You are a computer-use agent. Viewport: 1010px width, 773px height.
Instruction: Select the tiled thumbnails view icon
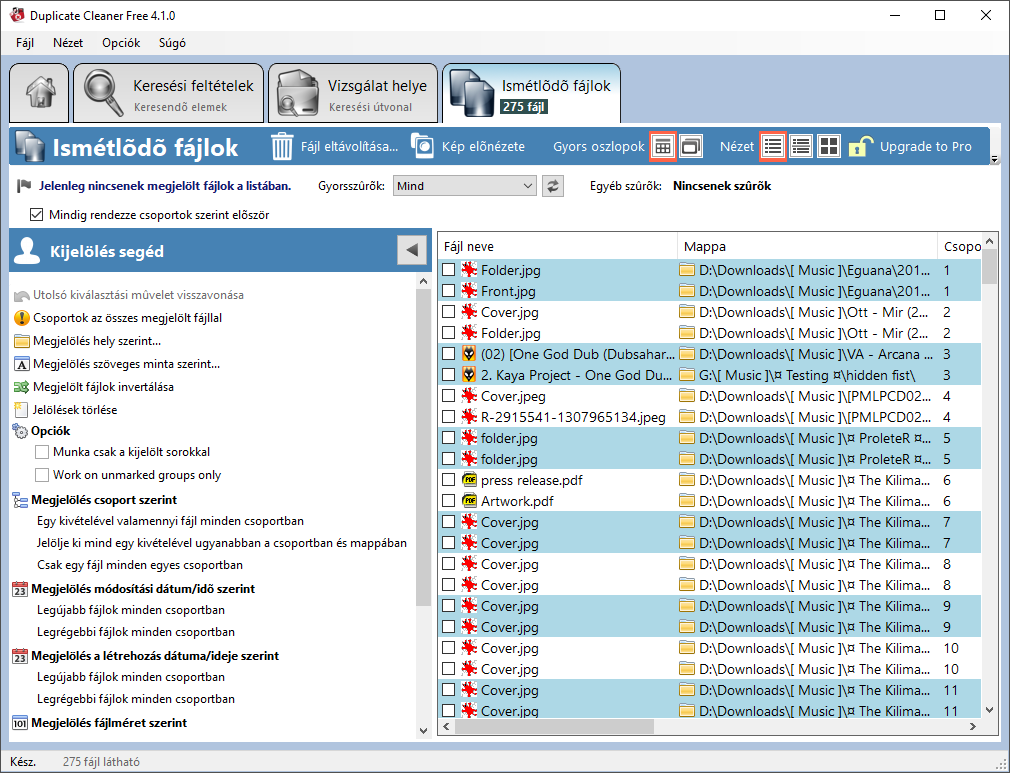[x=829, y=145]
